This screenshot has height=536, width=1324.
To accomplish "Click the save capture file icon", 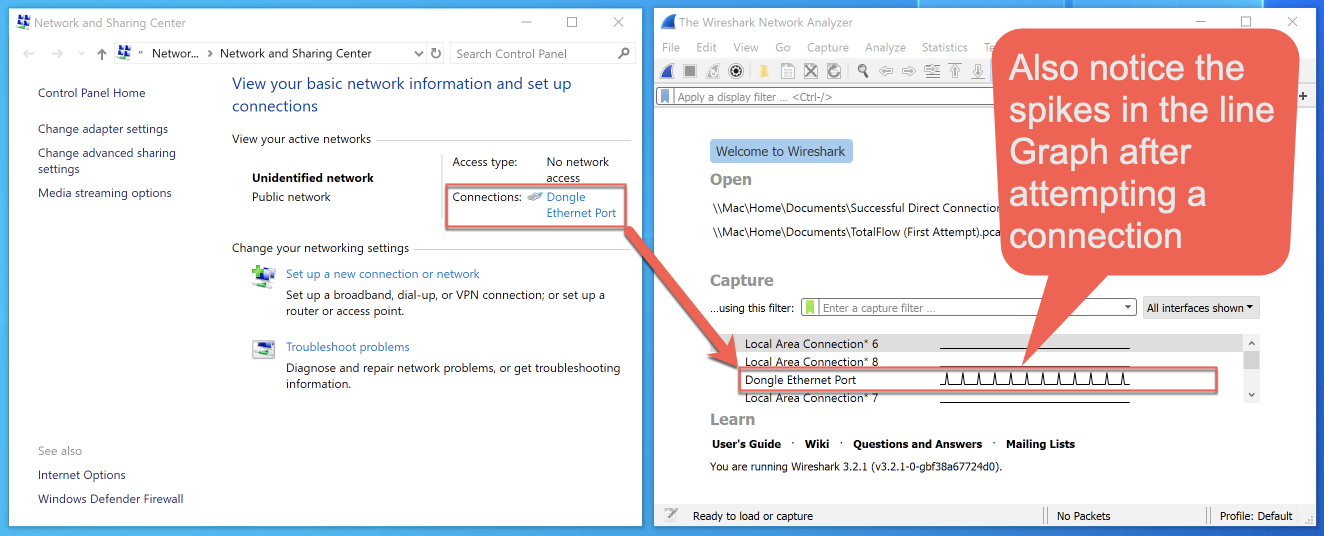I will click(787, 71).
